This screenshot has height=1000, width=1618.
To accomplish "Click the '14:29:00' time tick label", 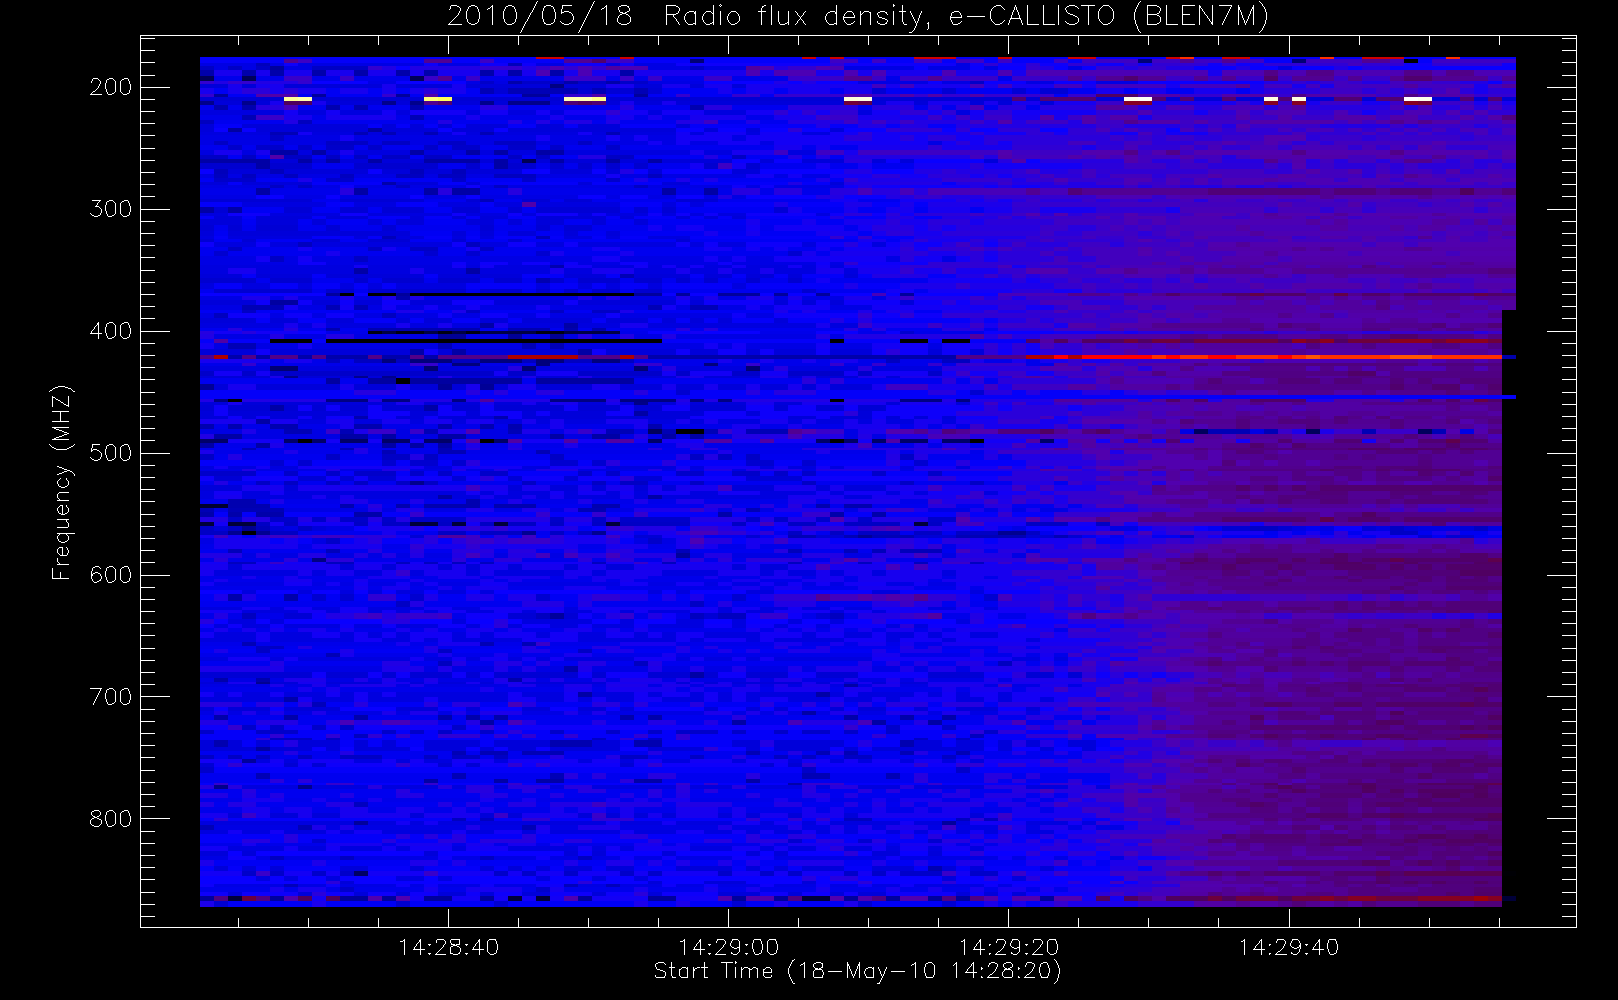I will [x=728, y=947].
